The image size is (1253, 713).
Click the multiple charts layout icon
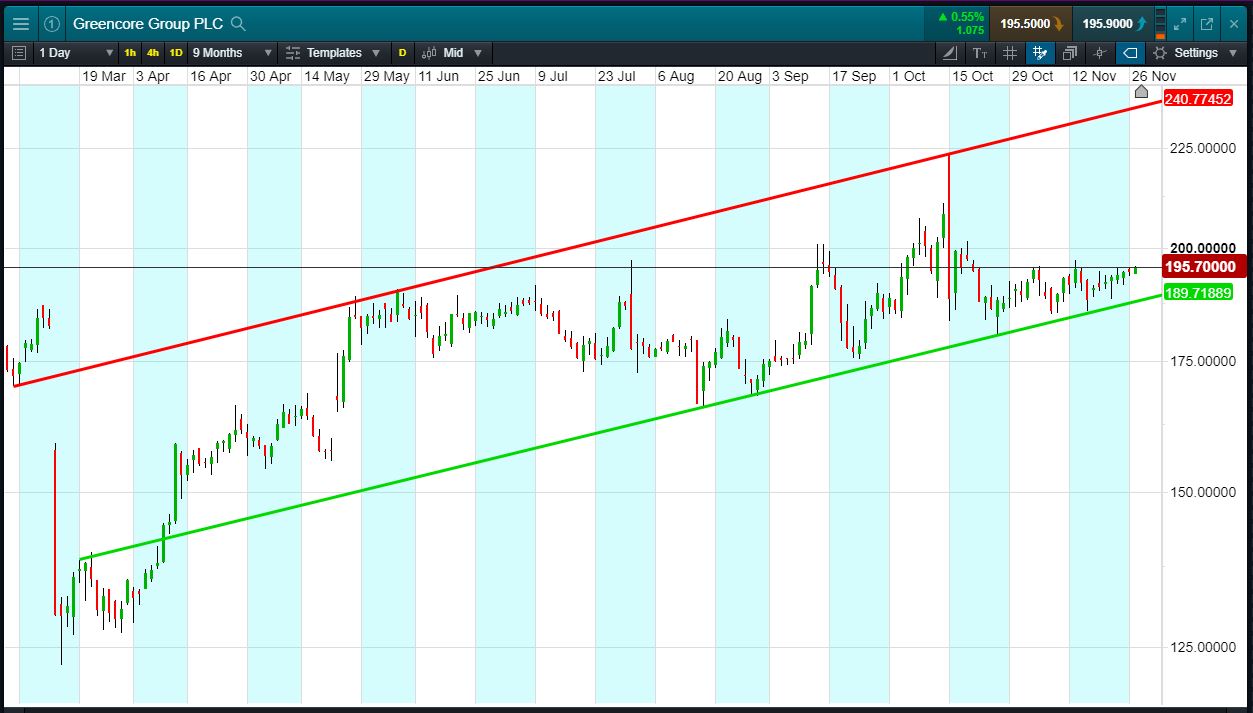tap(1070, 52)
